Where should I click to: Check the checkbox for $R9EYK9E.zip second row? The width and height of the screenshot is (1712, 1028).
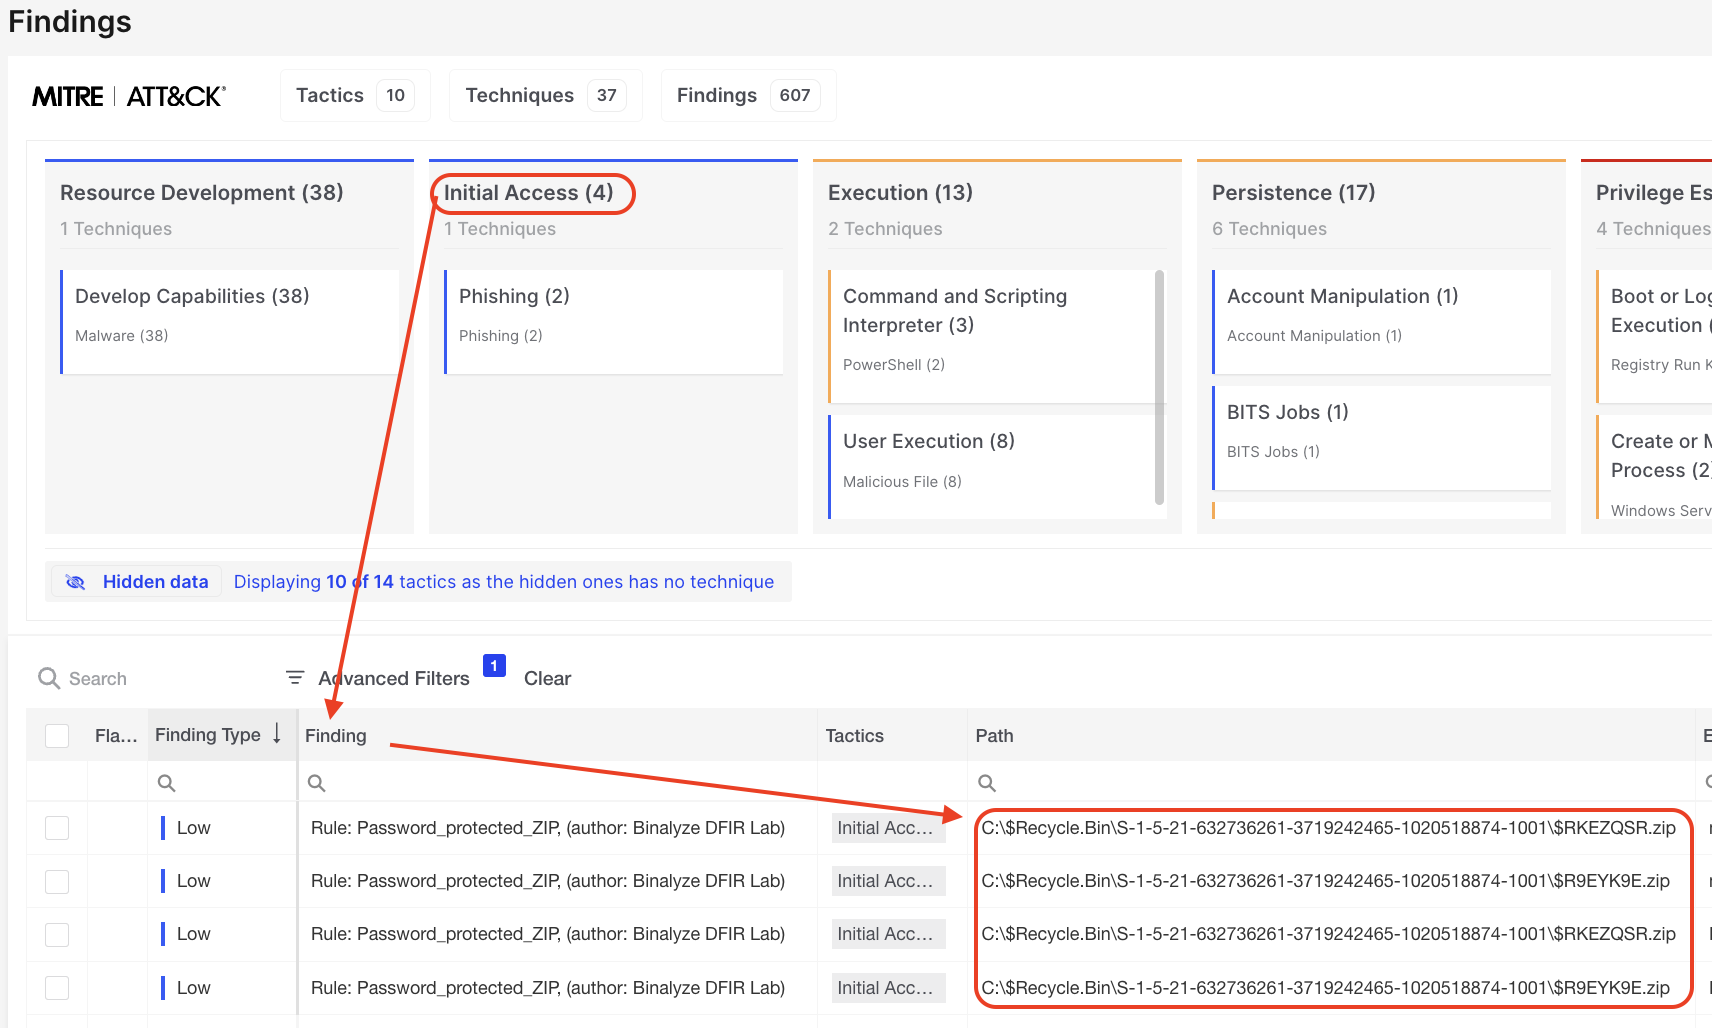click(57, 881)
